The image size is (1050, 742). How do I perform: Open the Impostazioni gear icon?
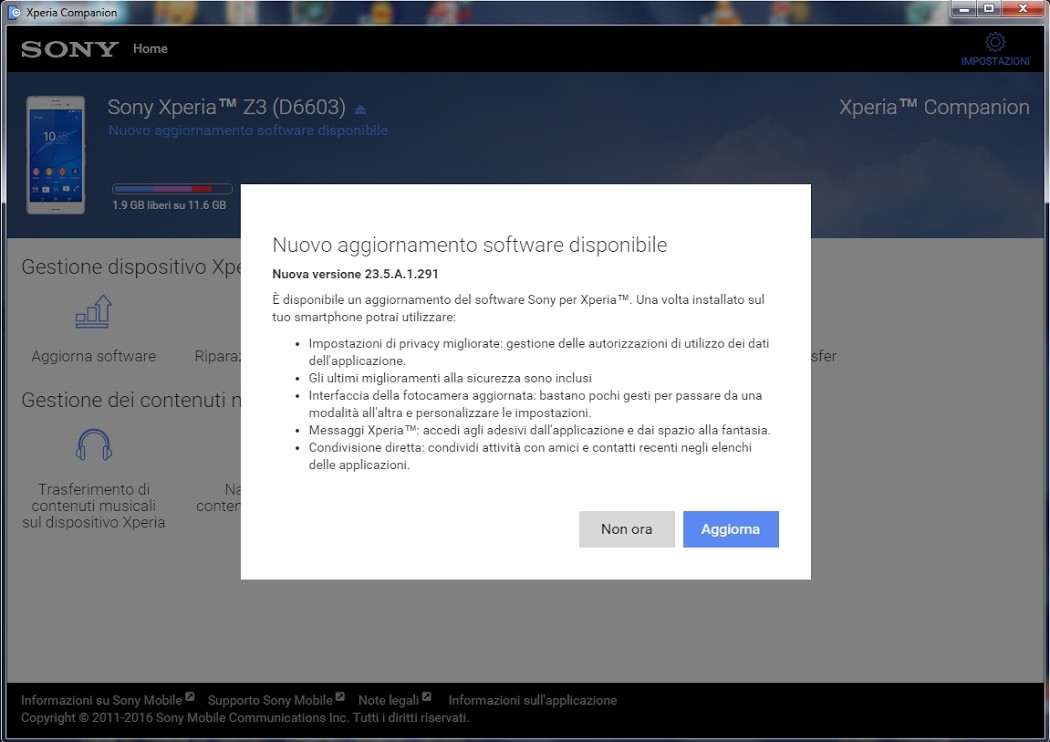pyautogui.click(x=995, y=42)
